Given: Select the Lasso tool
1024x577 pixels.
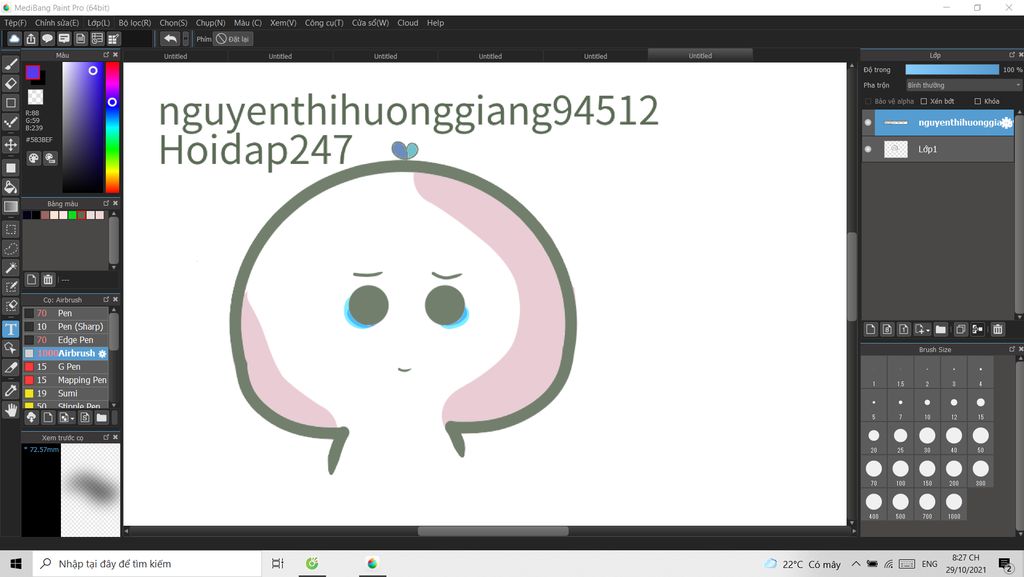Looking at the screenshot, I should (10, 249).
